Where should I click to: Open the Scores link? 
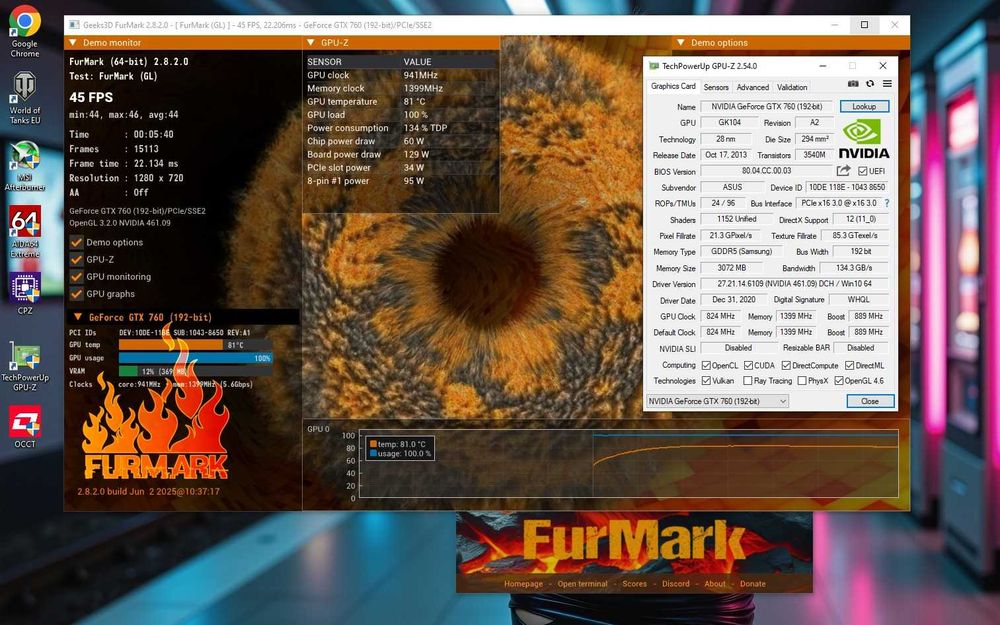(x=635, y=584)
